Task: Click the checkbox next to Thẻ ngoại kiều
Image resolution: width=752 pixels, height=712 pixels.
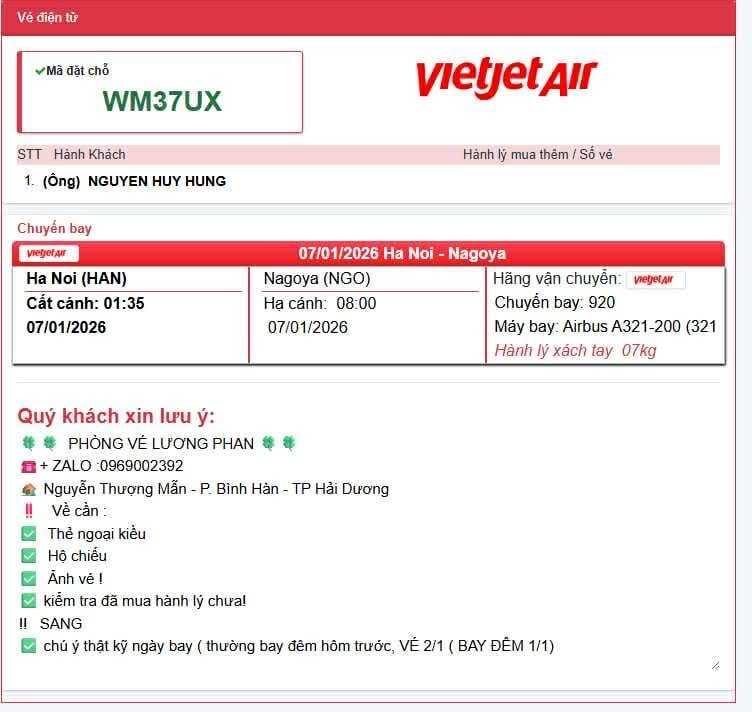Action: pyautogui.click(x=28, y=534)
